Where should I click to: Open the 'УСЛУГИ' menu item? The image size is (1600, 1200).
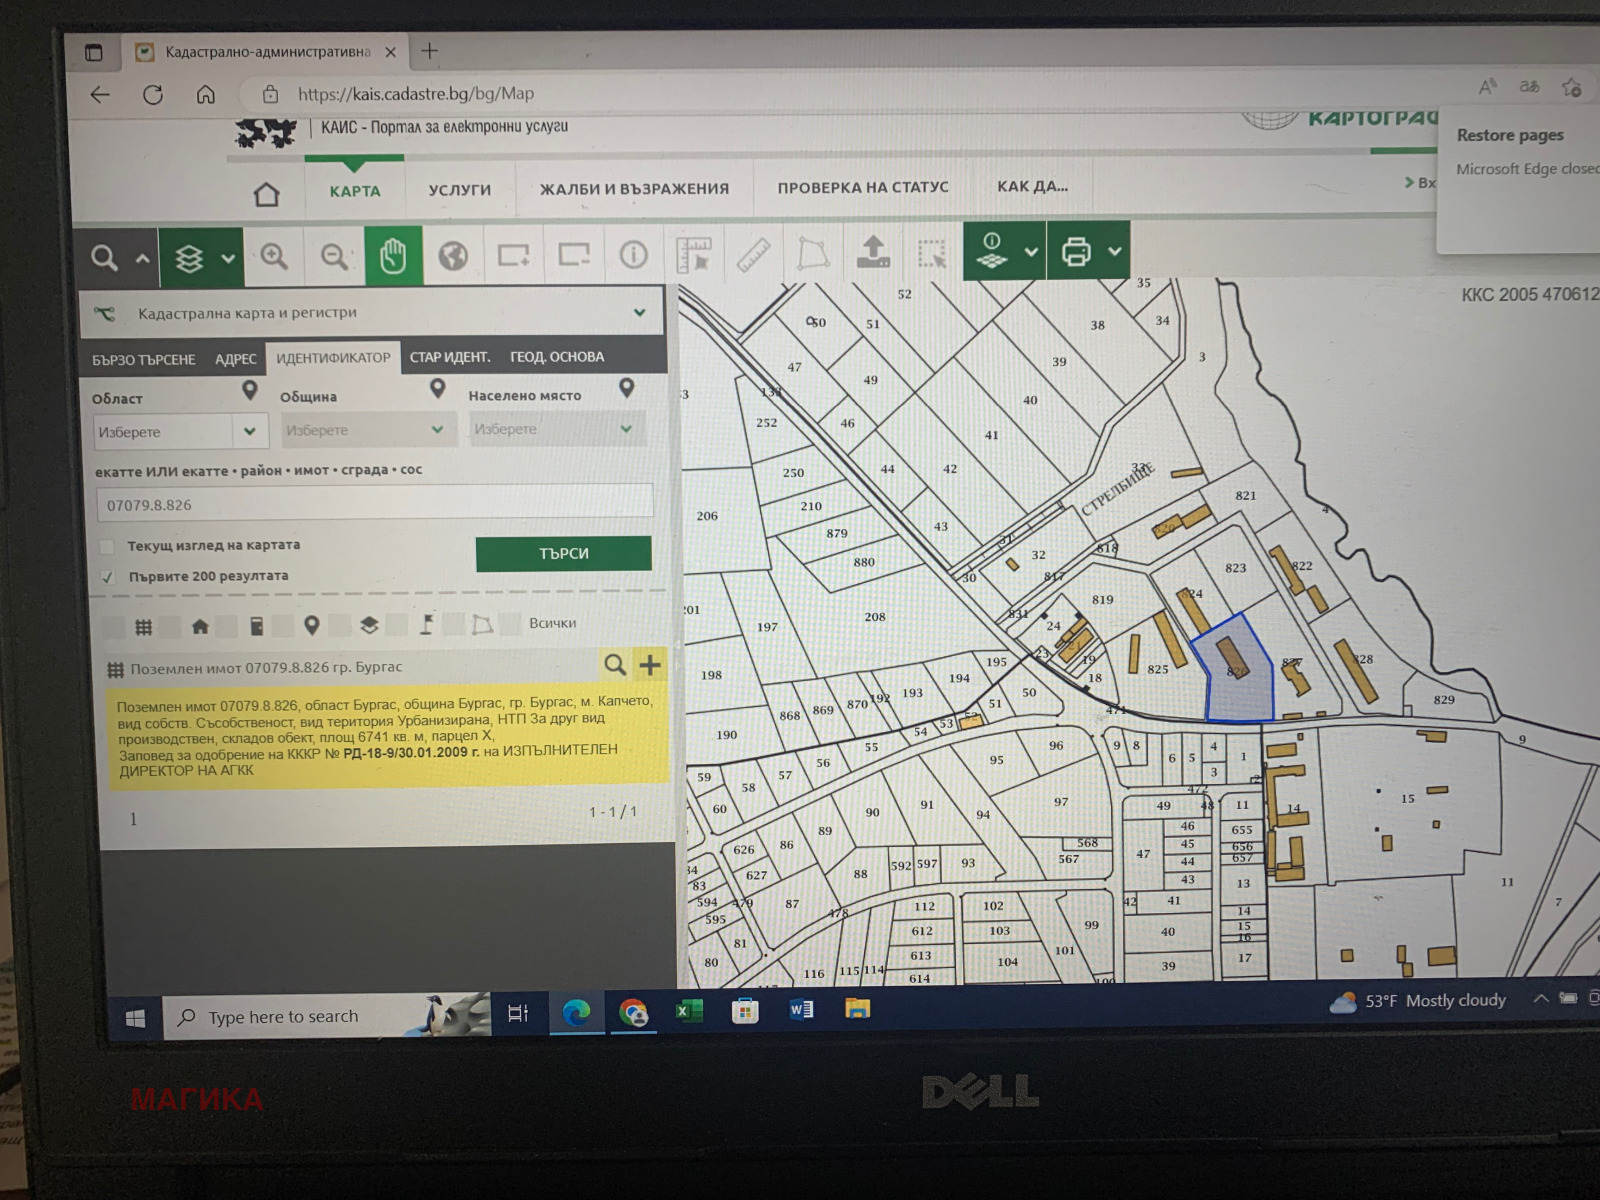coord(460,190)
